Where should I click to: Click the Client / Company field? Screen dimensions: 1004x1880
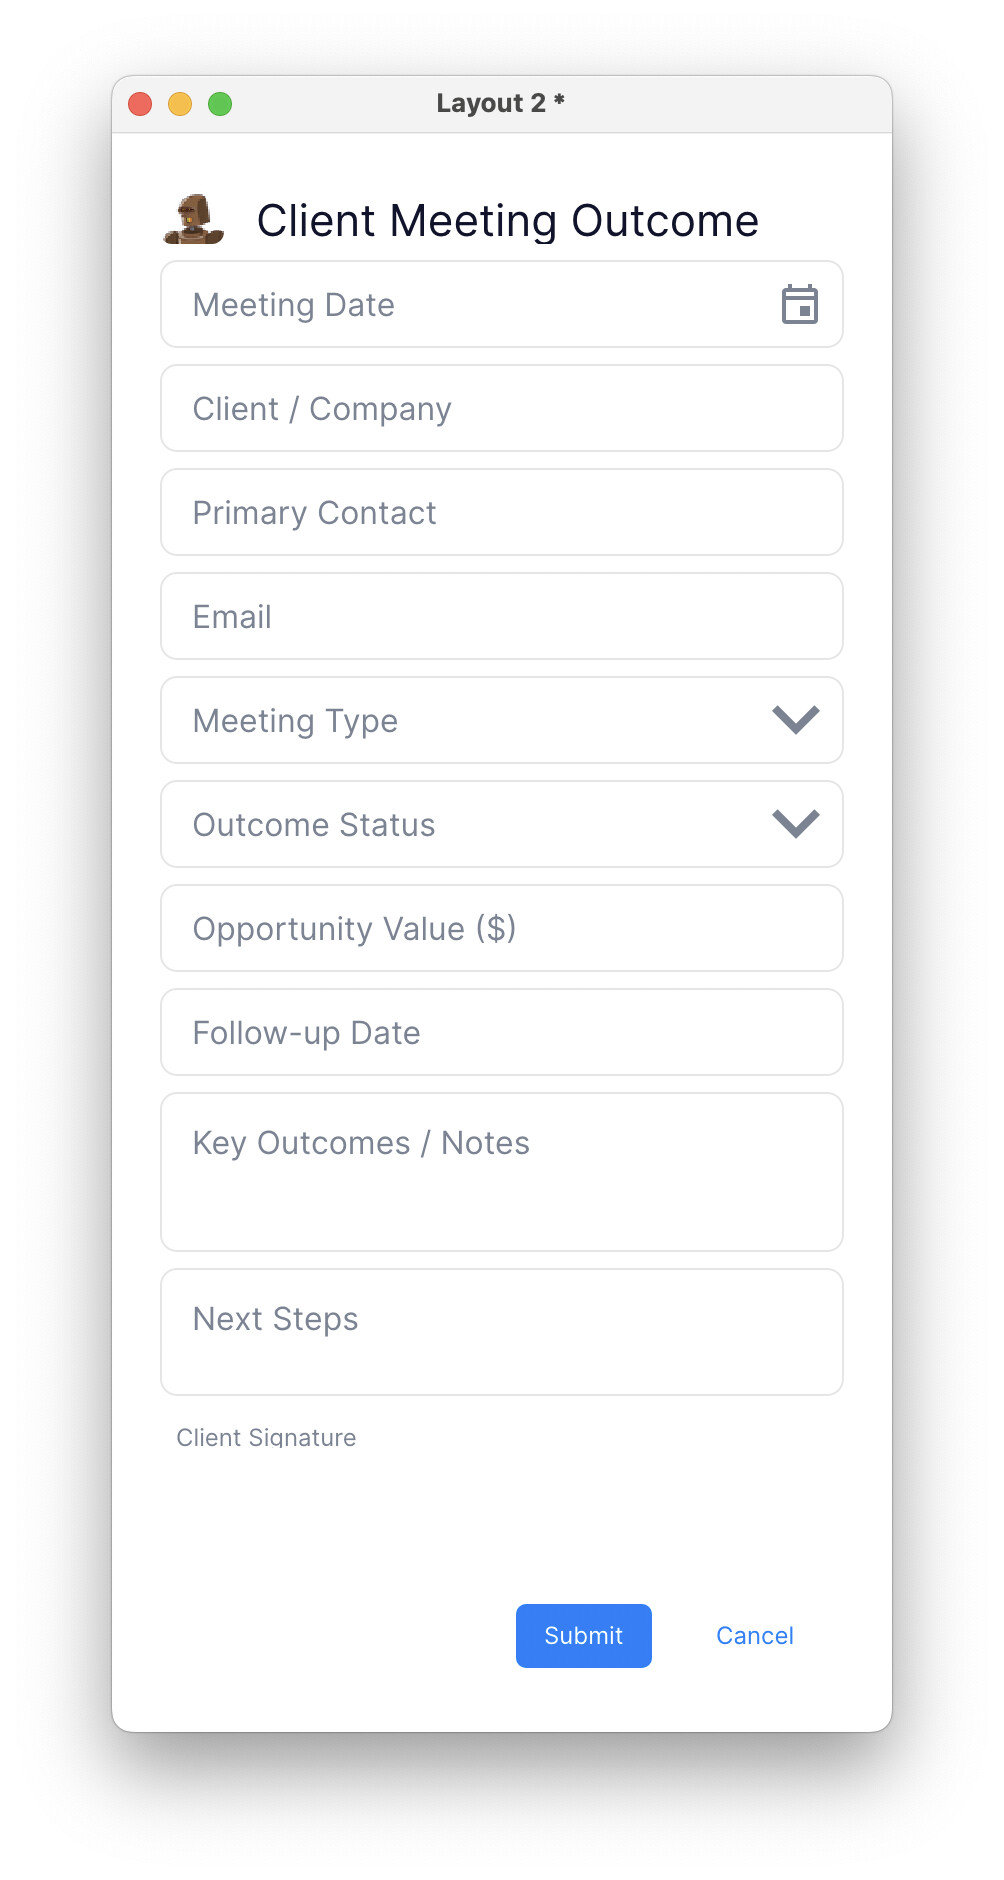(501, 409)
